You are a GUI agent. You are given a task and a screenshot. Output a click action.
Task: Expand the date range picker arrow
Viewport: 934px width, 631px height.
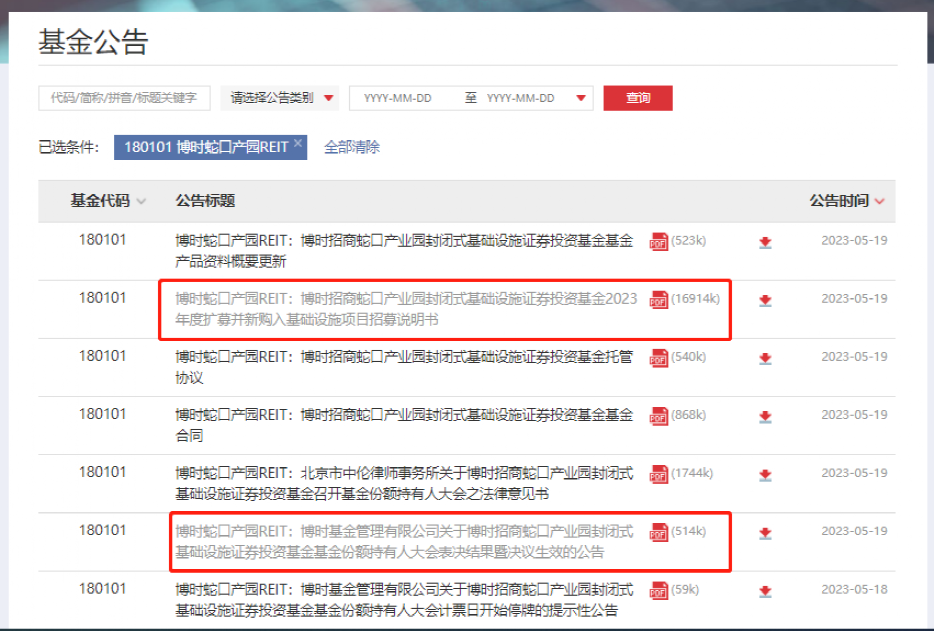[581, 98]
